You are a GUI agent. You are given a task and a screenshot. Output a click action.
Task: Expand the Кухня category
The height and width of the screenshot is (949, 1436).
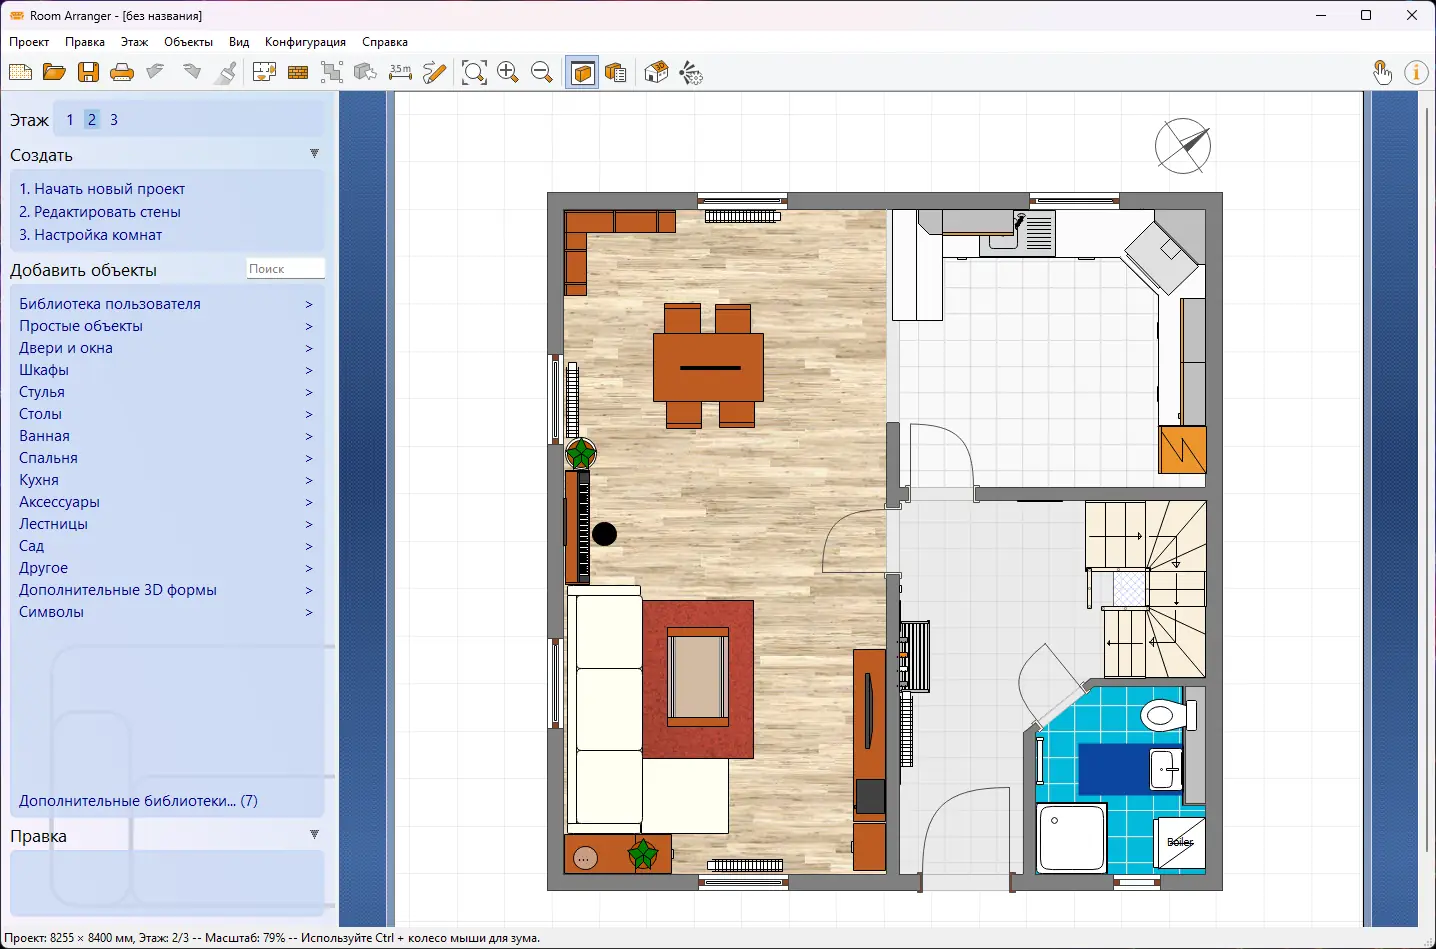click(x=166, y=480)
